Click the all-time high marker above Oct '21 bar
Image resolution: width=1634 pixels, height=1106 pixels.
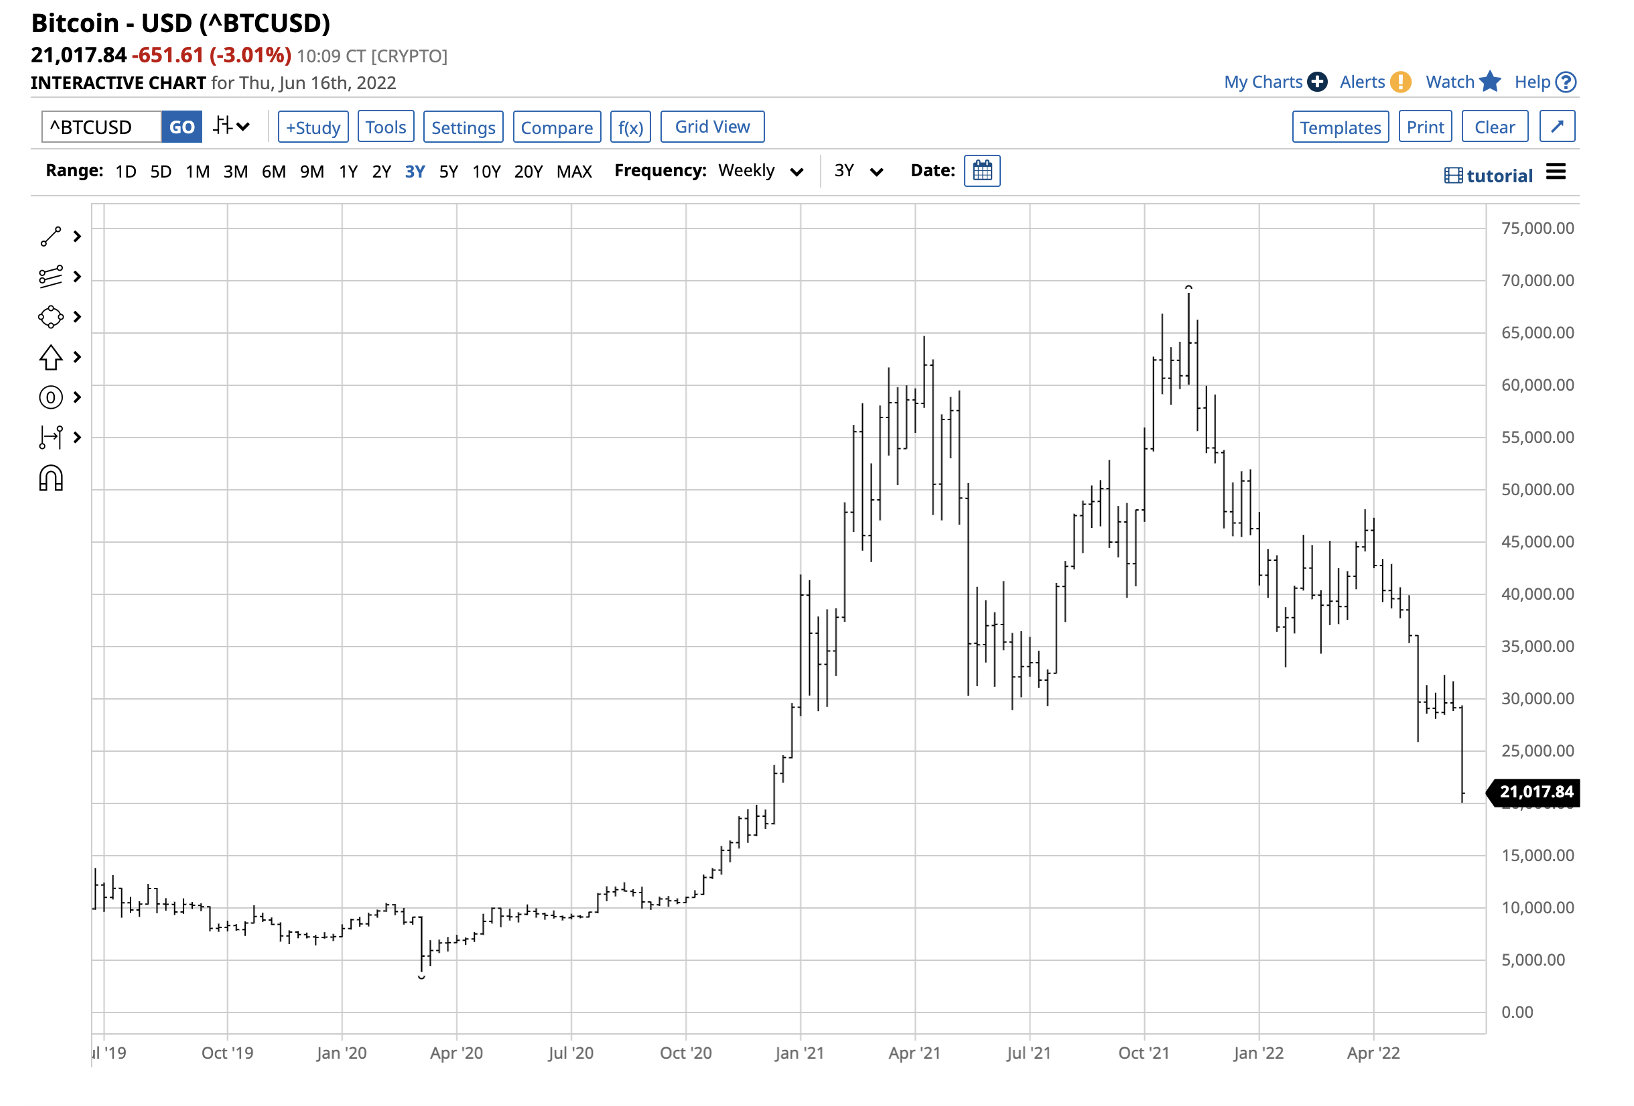click(x=1189, y=288)
